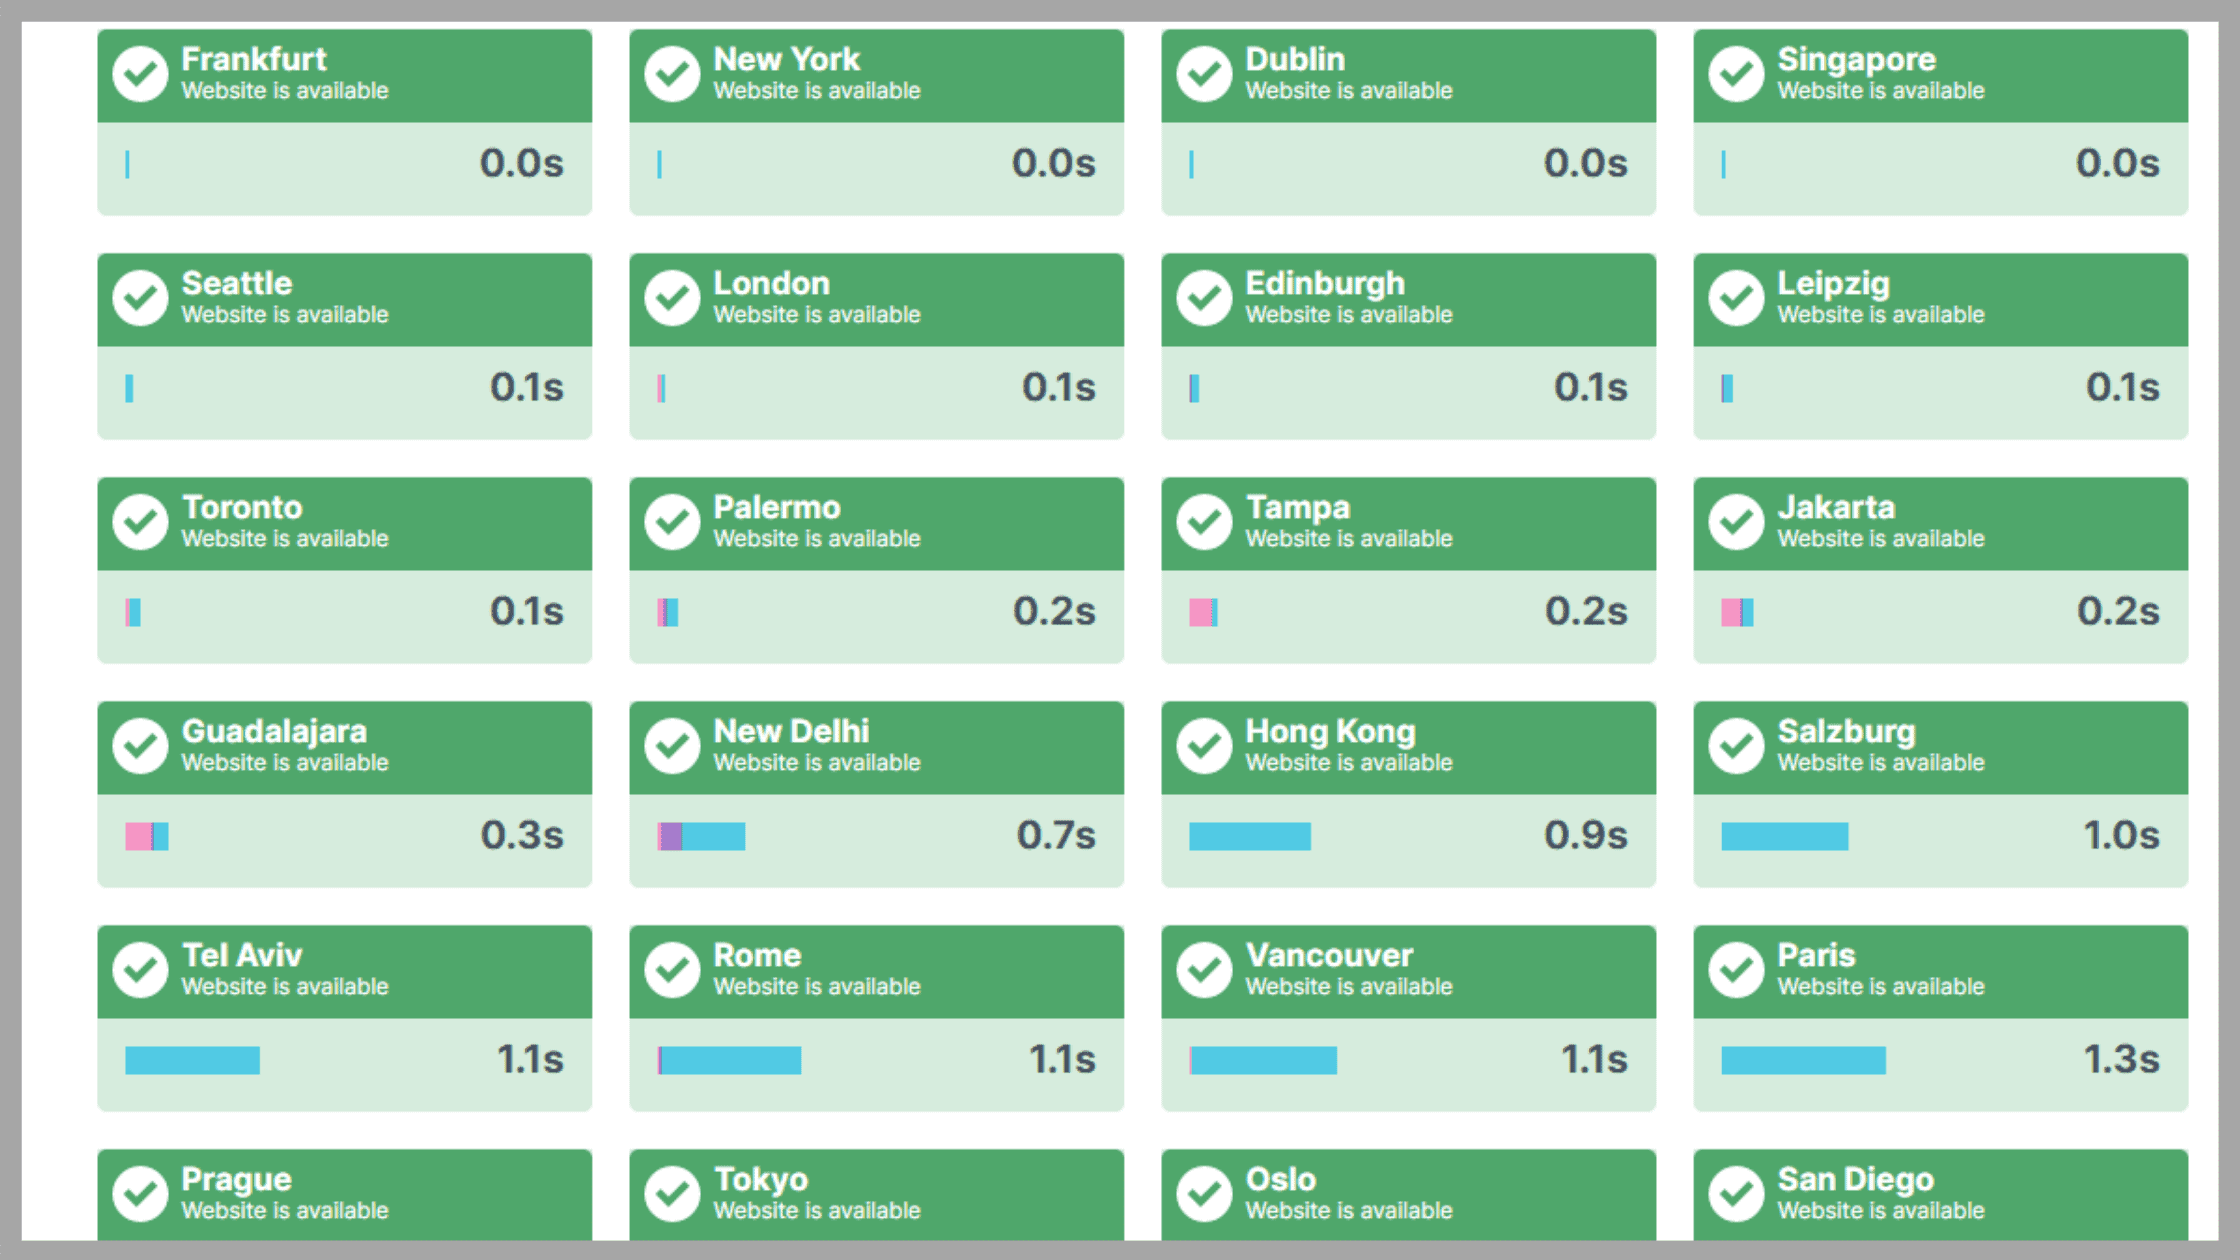Click the Tokyo checkmark icon

tap(672, 1194)
